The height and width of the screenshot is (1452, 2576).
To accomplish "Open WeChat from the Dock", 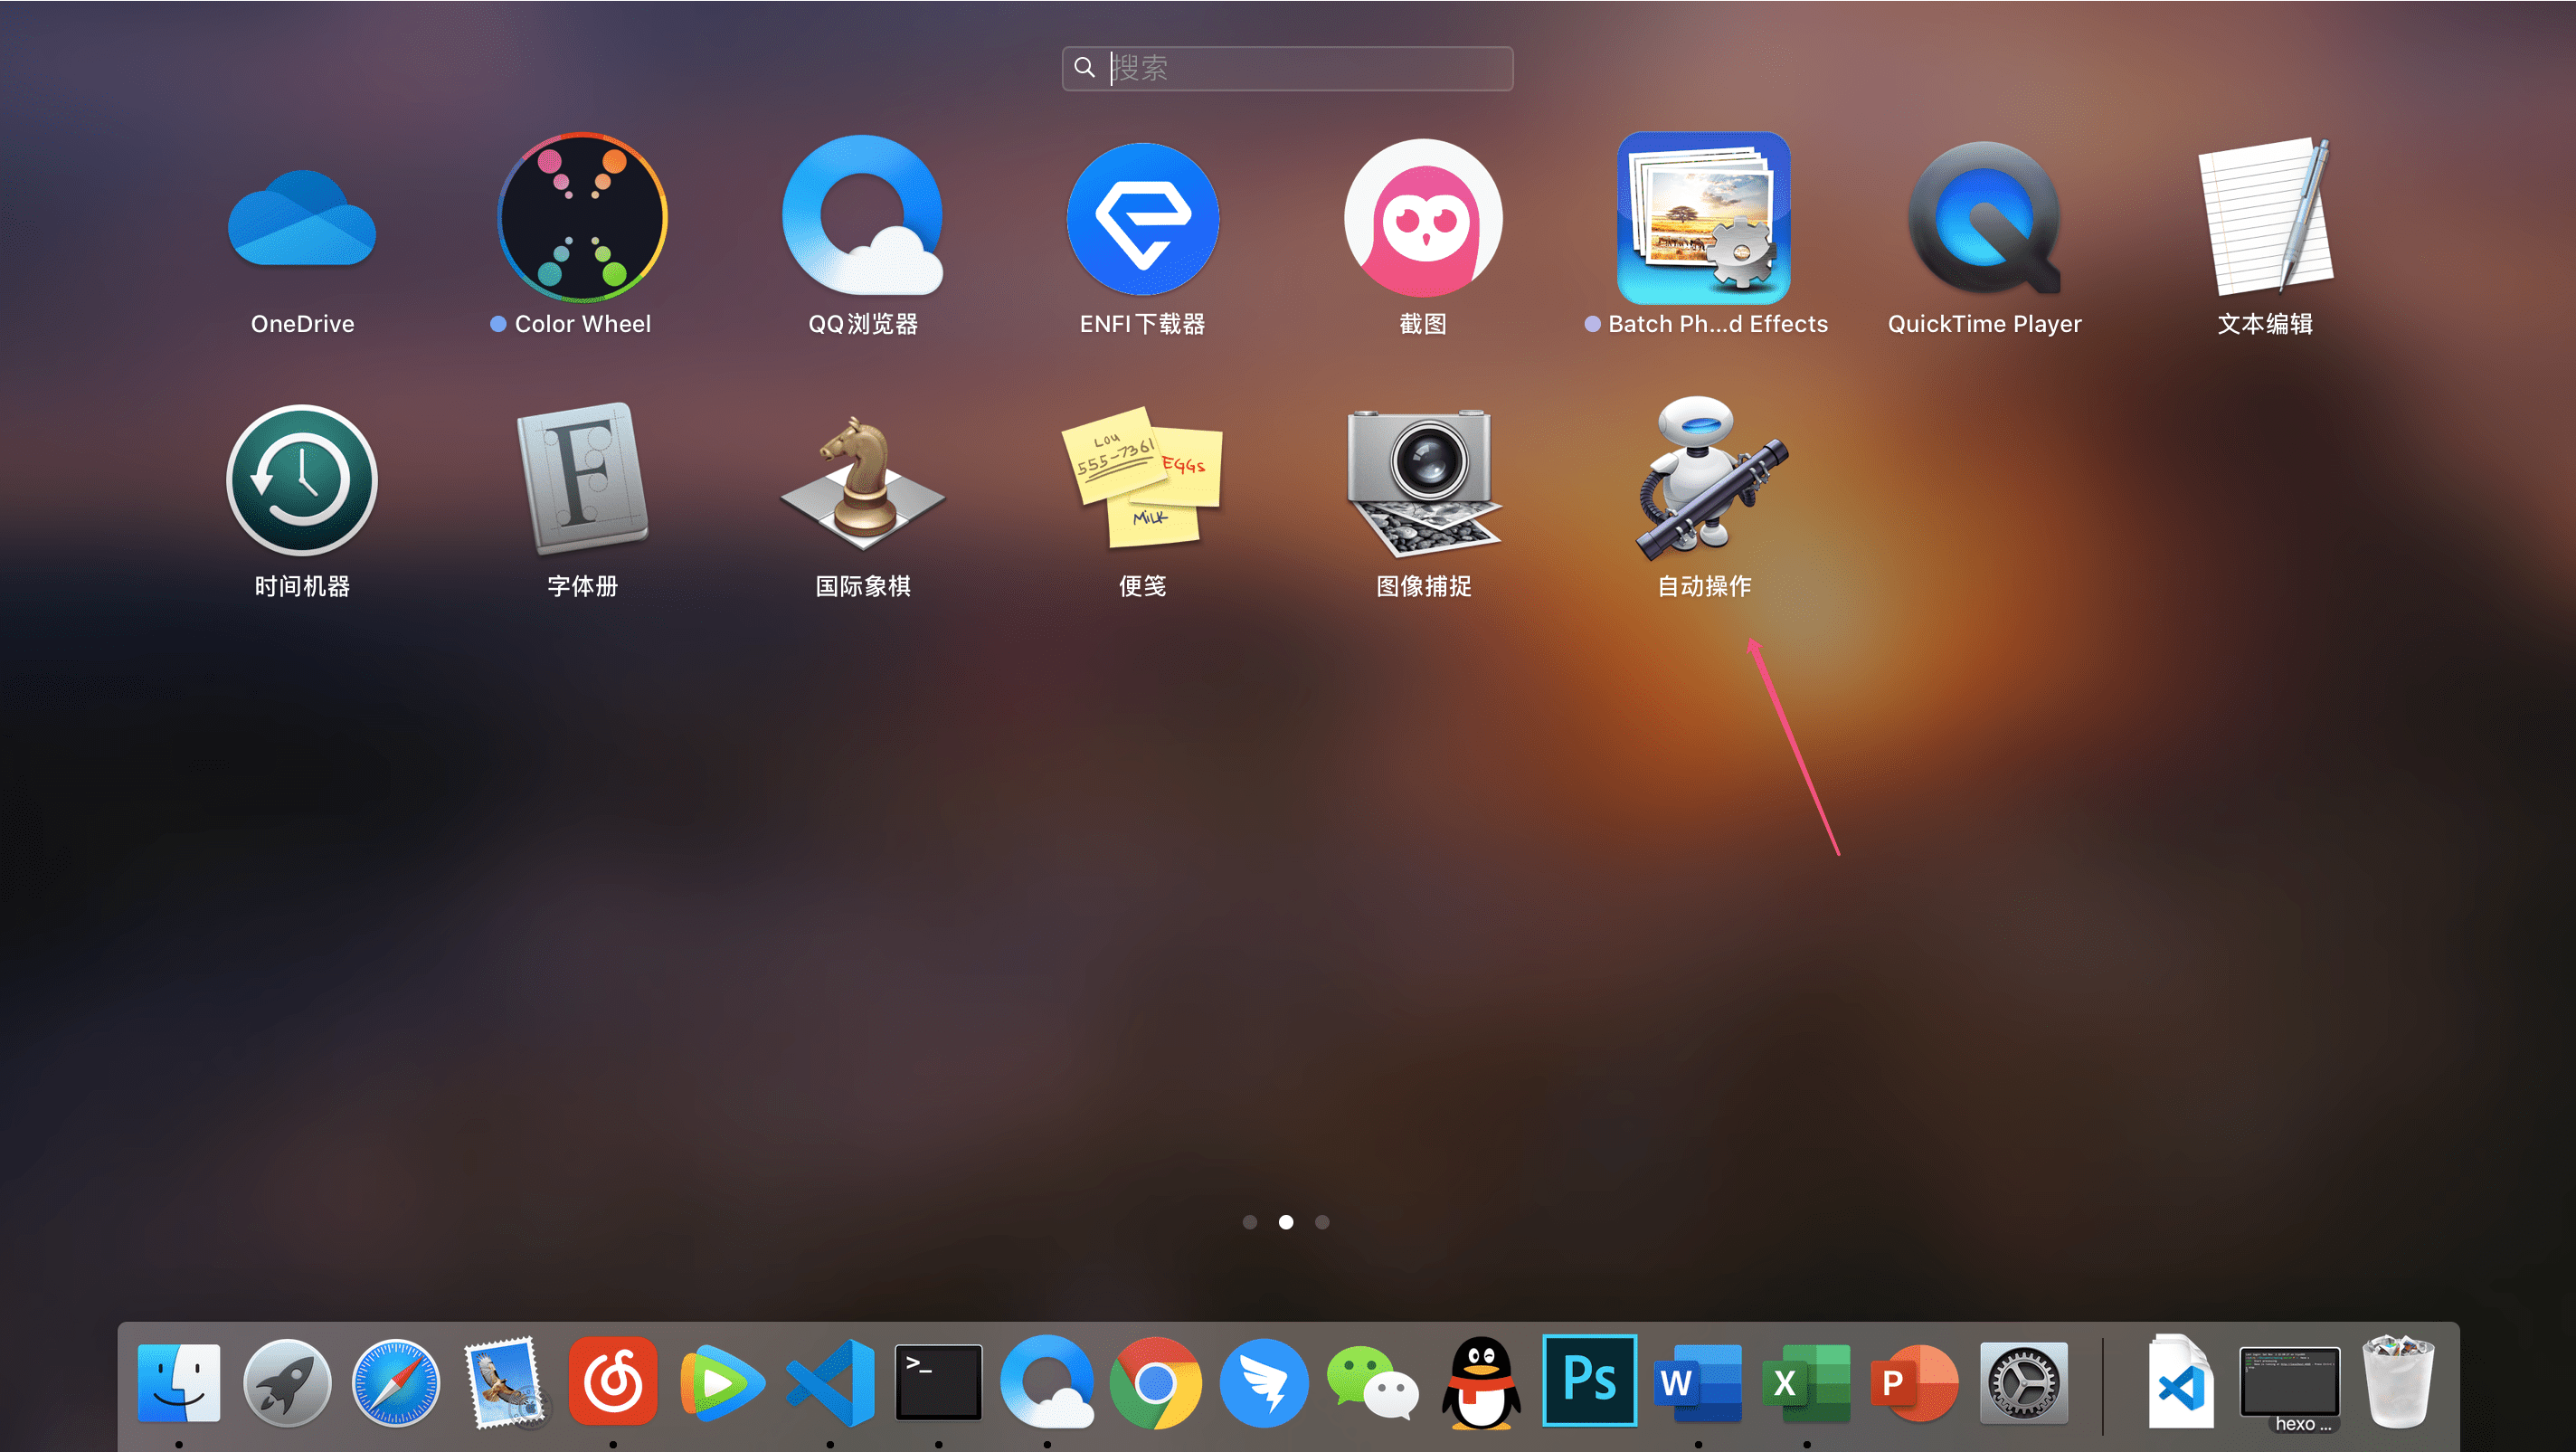I will 1373,1383.
